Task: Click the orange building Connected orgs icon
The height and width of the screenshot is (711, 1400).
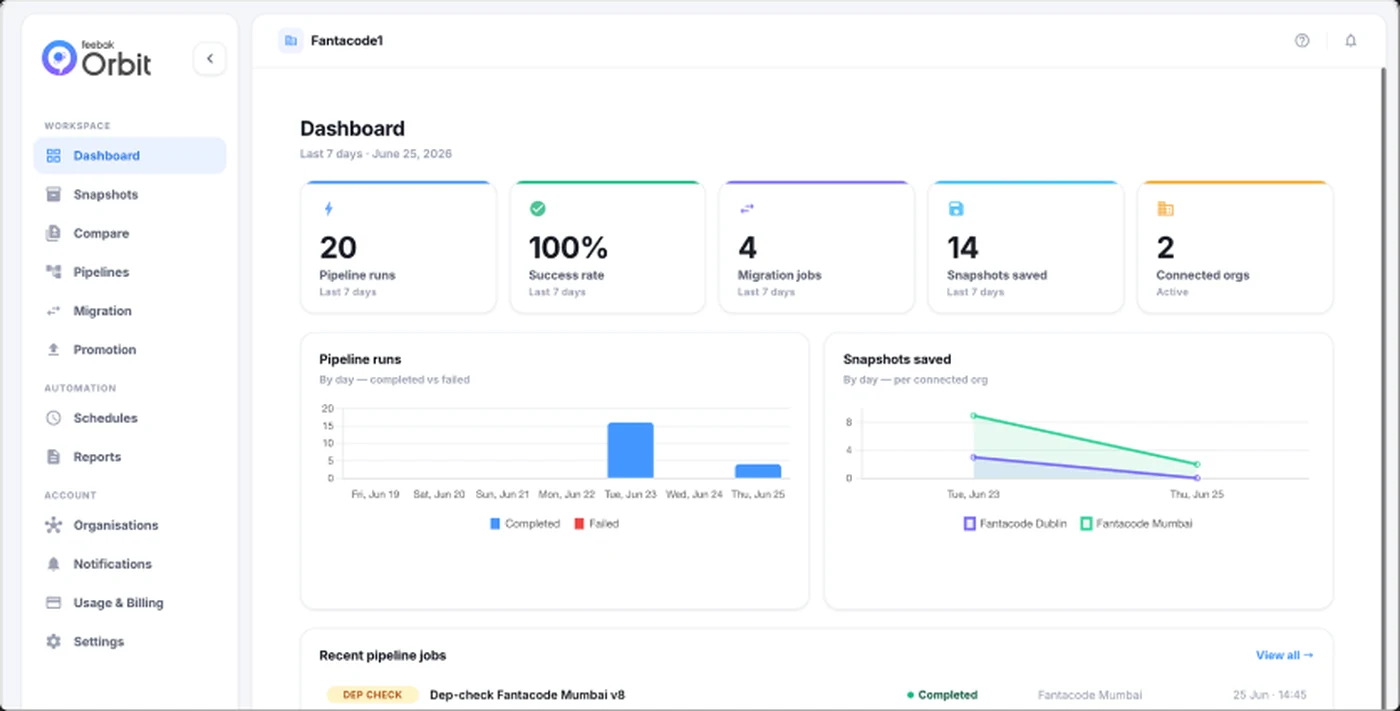Action: [1165, 209]
